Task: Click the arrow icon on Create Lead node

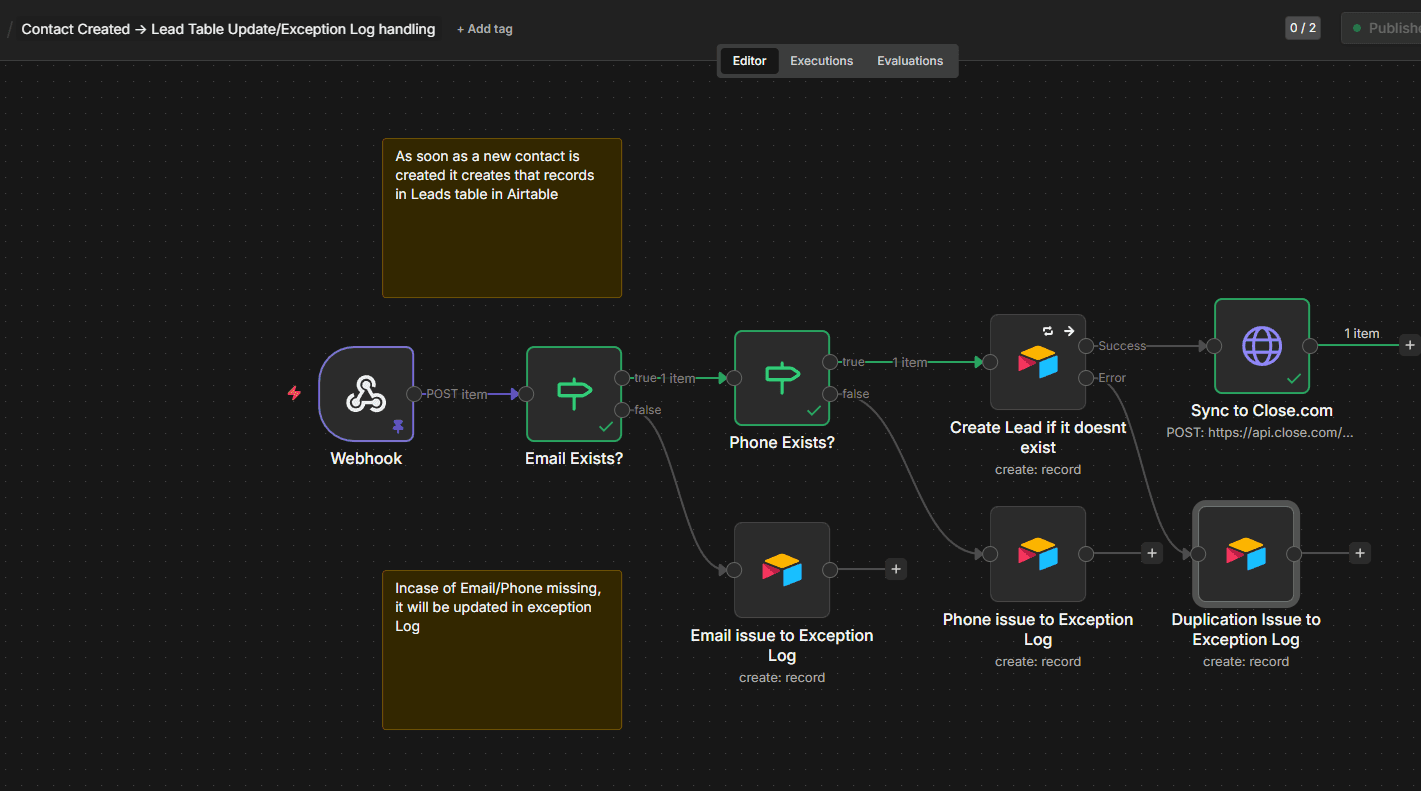Action: tap(1069, 330)
